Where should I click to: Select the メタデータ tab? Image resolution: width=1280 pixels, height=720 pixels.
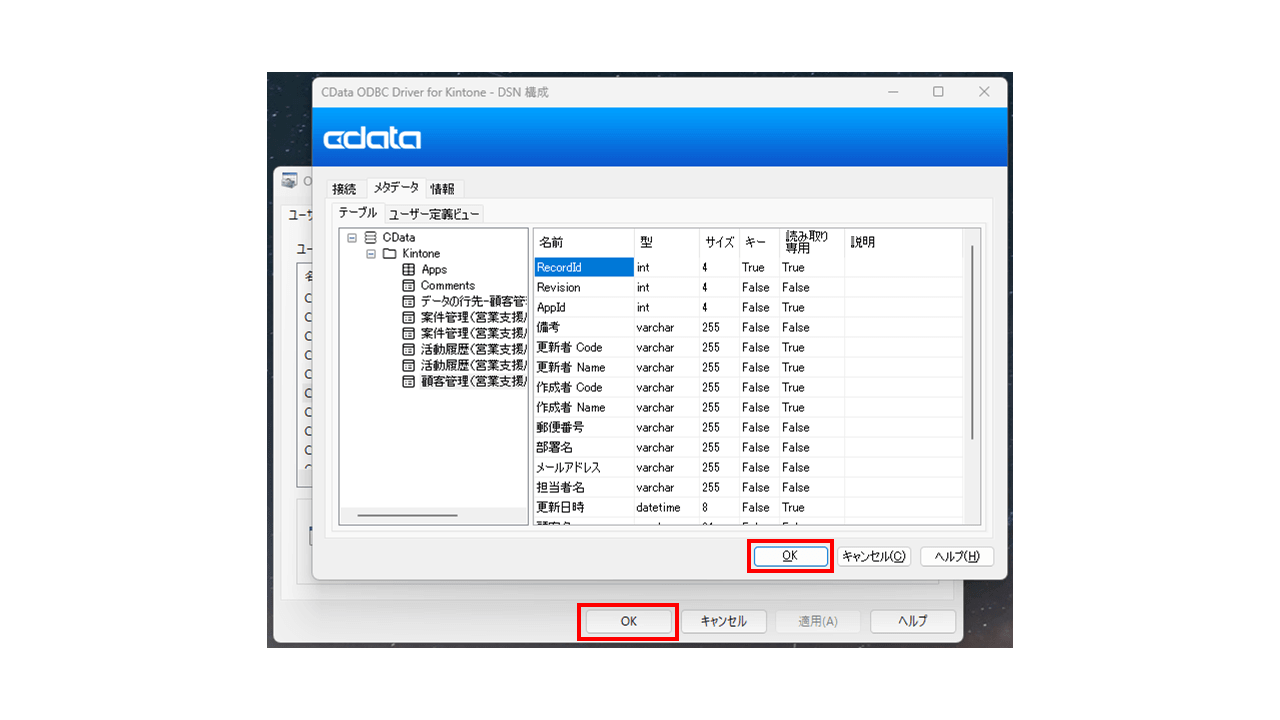[x=396, y=188]
